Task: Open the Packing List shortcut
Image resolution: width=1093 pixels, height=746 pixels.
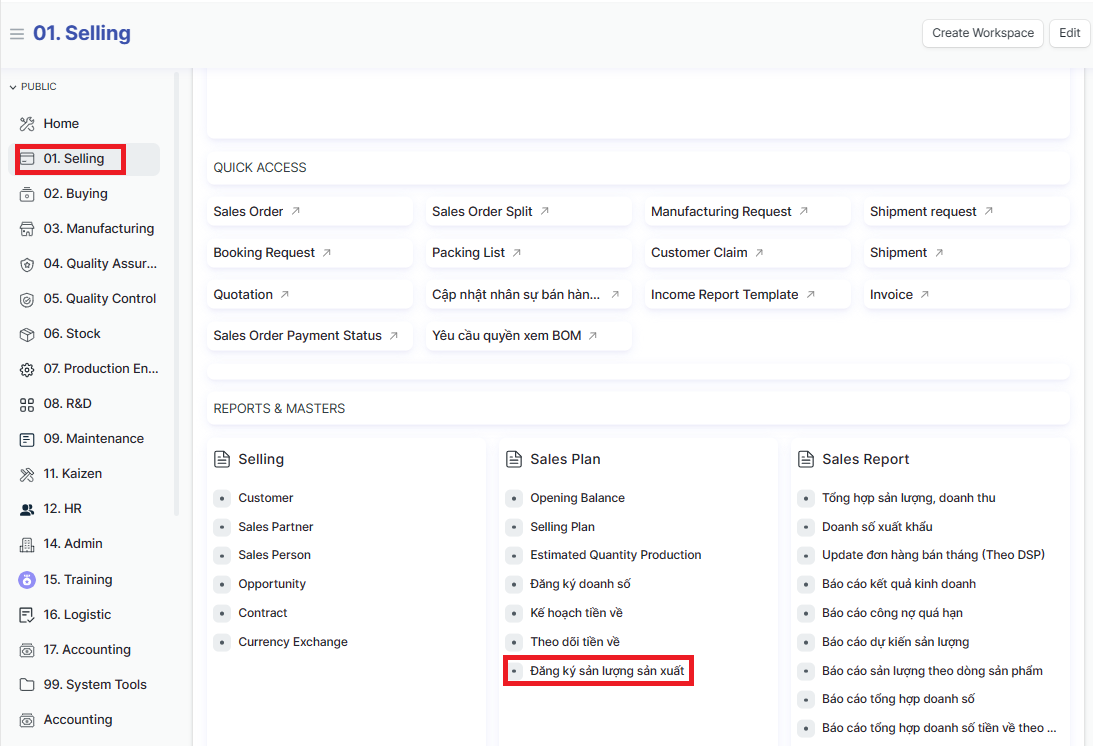Action: (469, 253)
